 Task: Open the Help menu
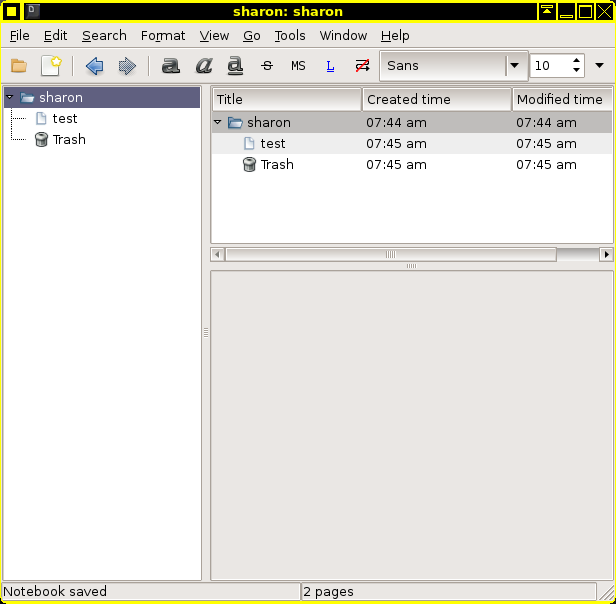(395, 36)
